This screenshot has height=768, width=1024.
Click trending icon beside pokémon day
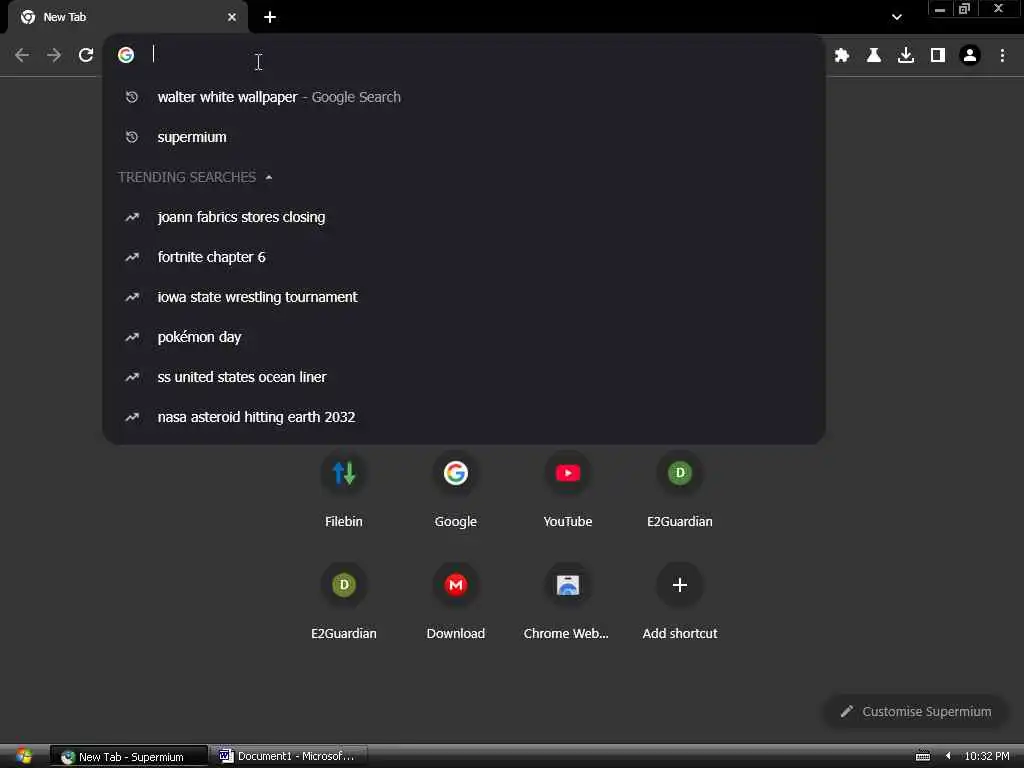pyautogui.click(x=132, y=337)
